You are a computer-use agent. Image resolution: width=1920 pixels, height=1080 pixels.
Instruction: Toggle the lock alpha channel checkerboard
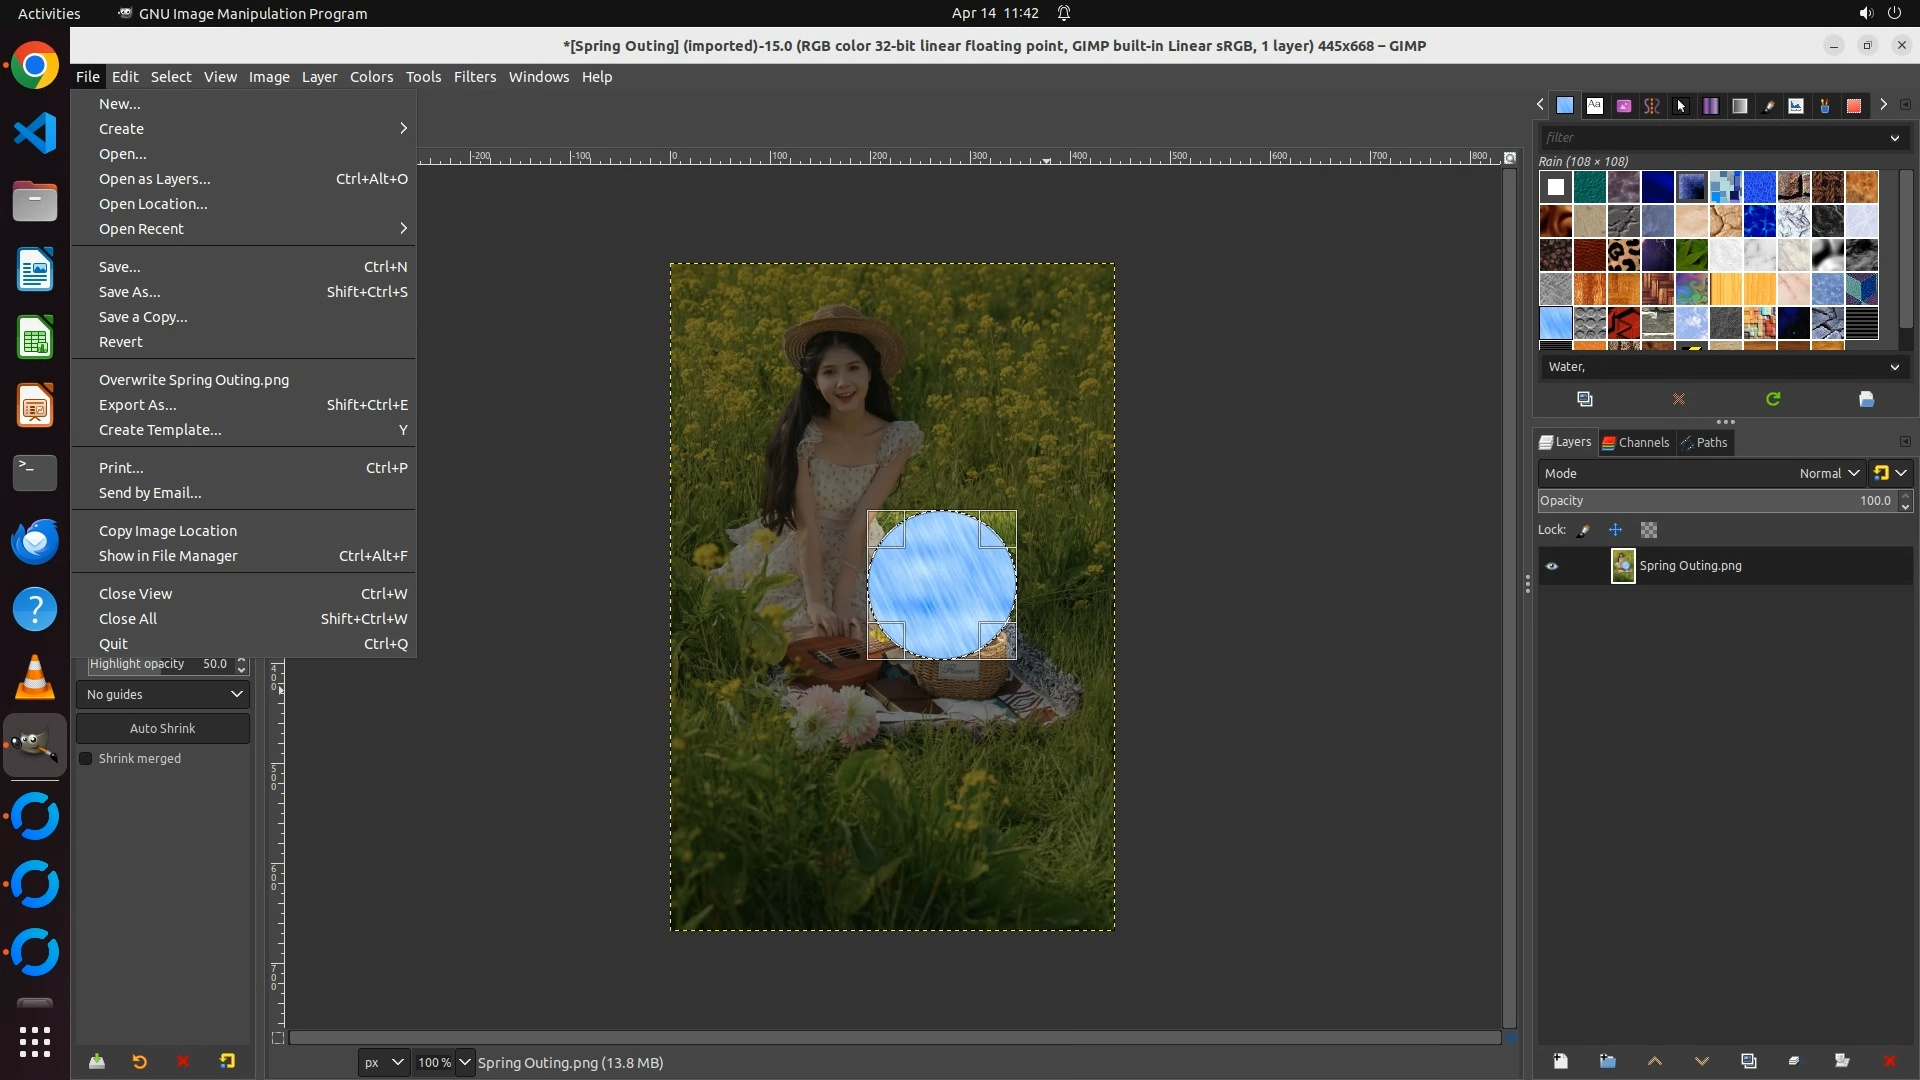click(1649, 530)
